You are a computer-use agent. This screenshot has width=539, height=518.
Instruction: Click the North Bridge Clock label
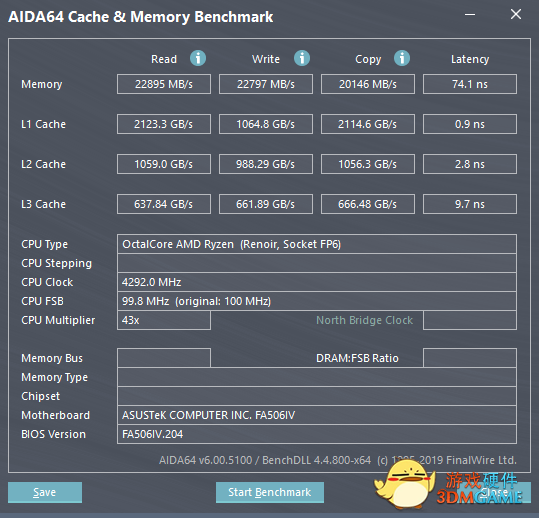point(364,320)
